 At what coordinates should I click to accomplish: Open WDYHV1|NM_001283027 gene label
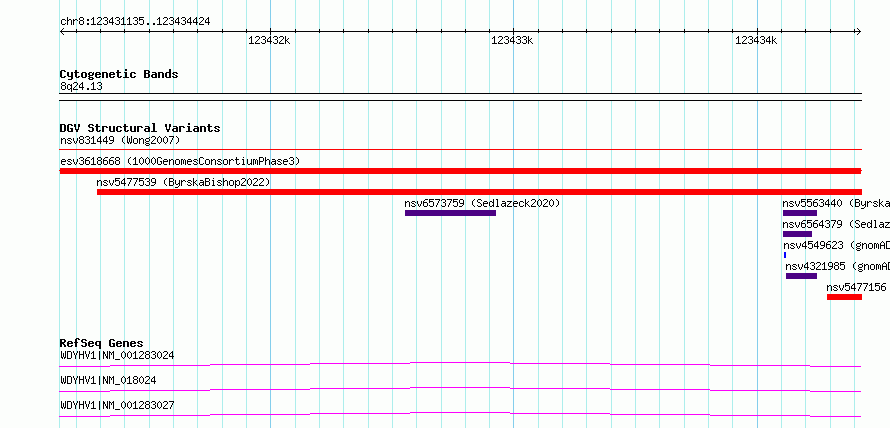pyautogui.click(x=117, y=405)
